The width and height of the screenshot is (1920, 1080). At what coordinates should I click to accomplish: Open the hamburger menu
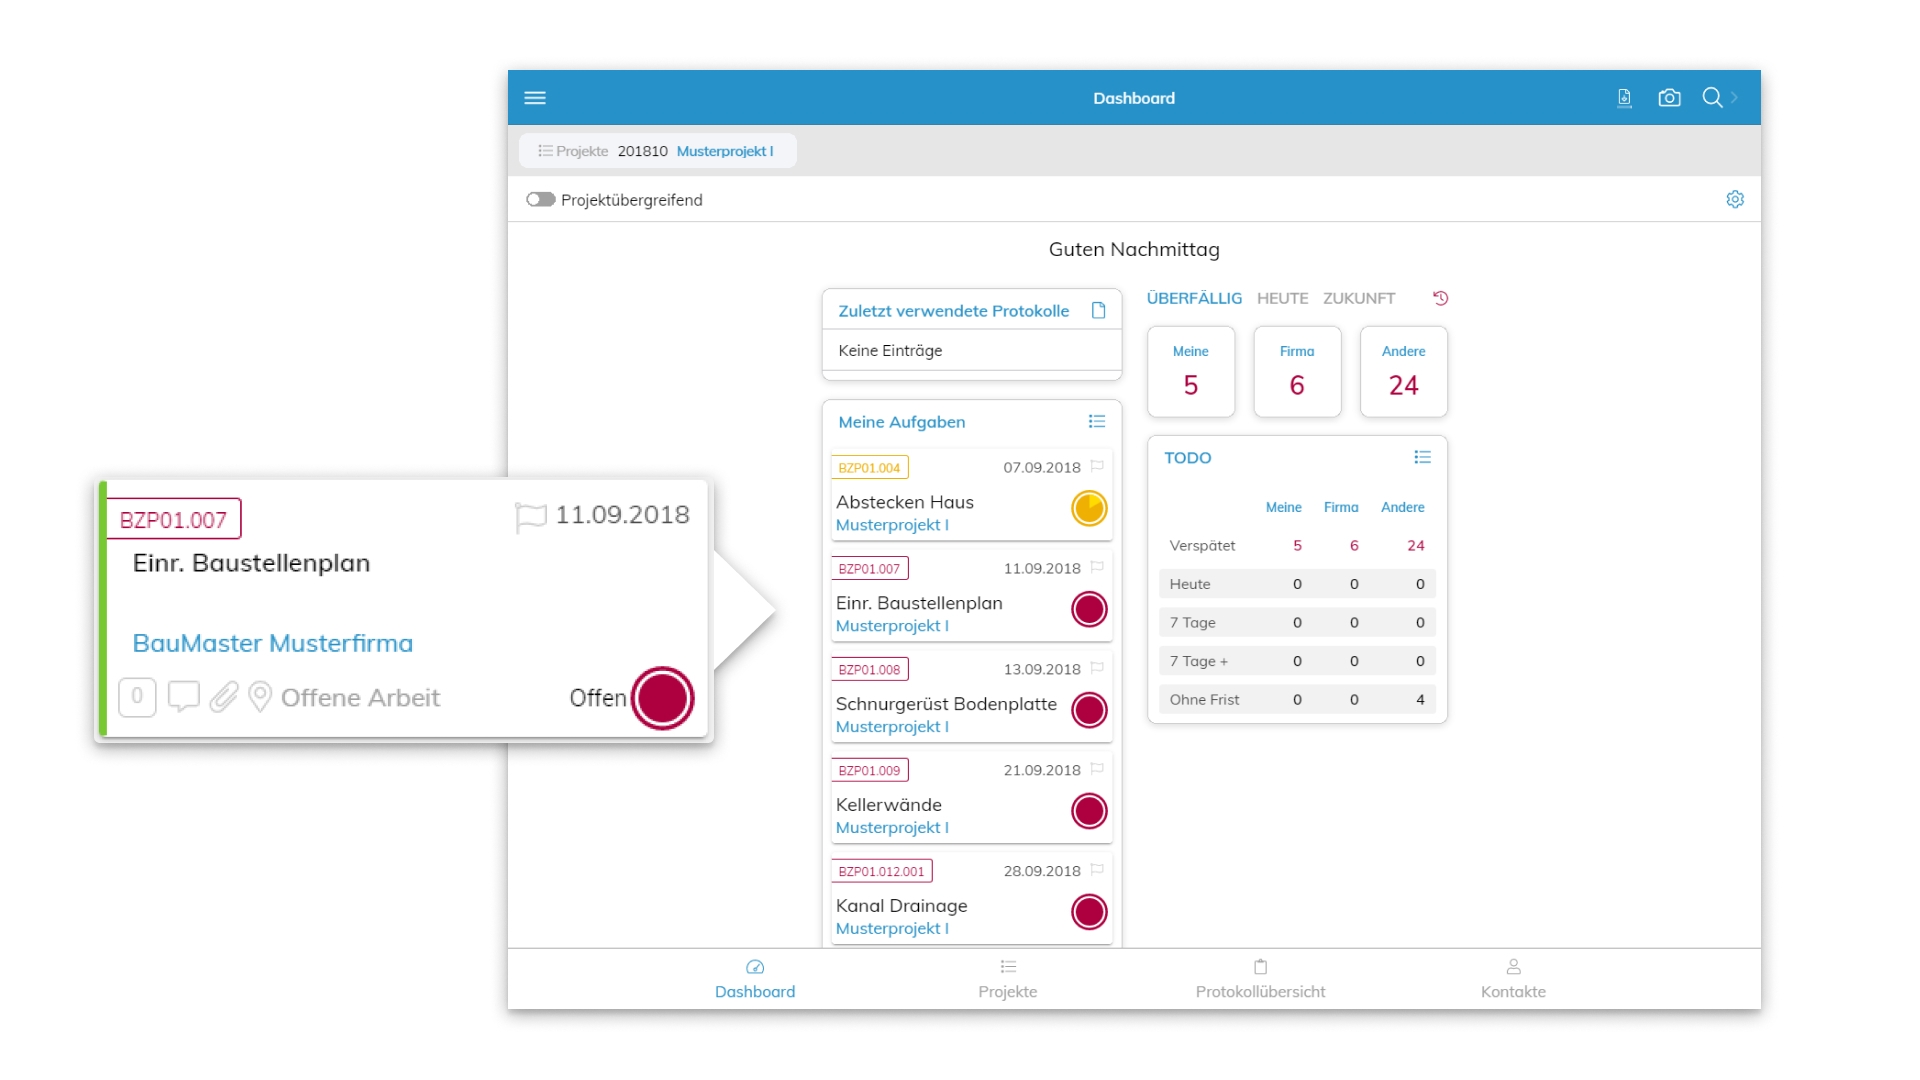coord(535,98)
